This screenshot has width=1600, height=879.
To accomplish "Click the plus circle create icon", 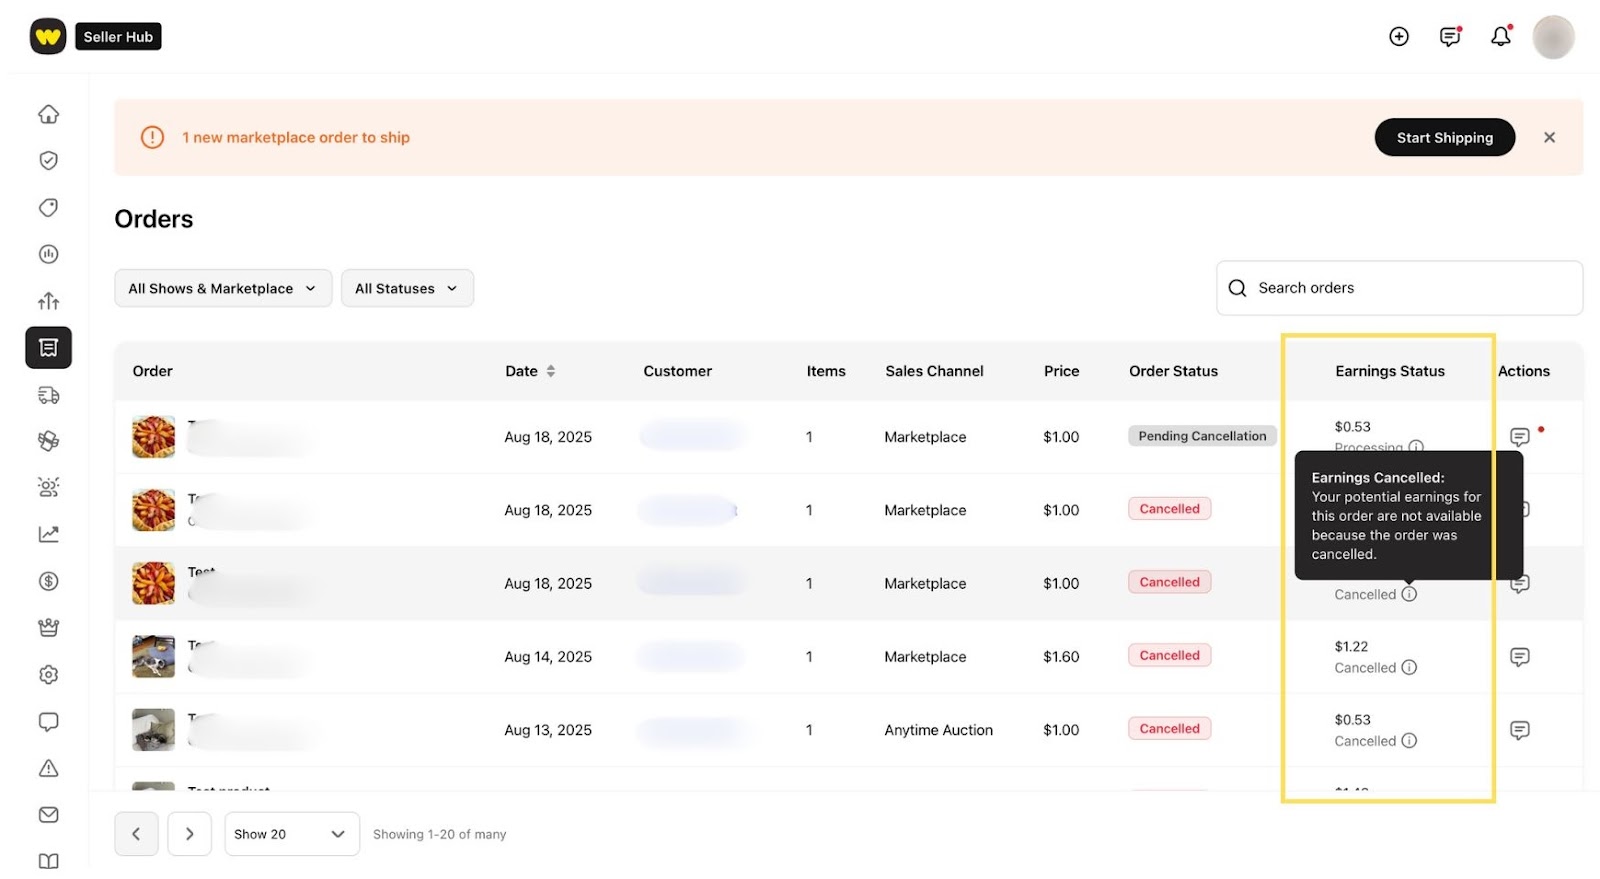I will [x=1399, y=37].
